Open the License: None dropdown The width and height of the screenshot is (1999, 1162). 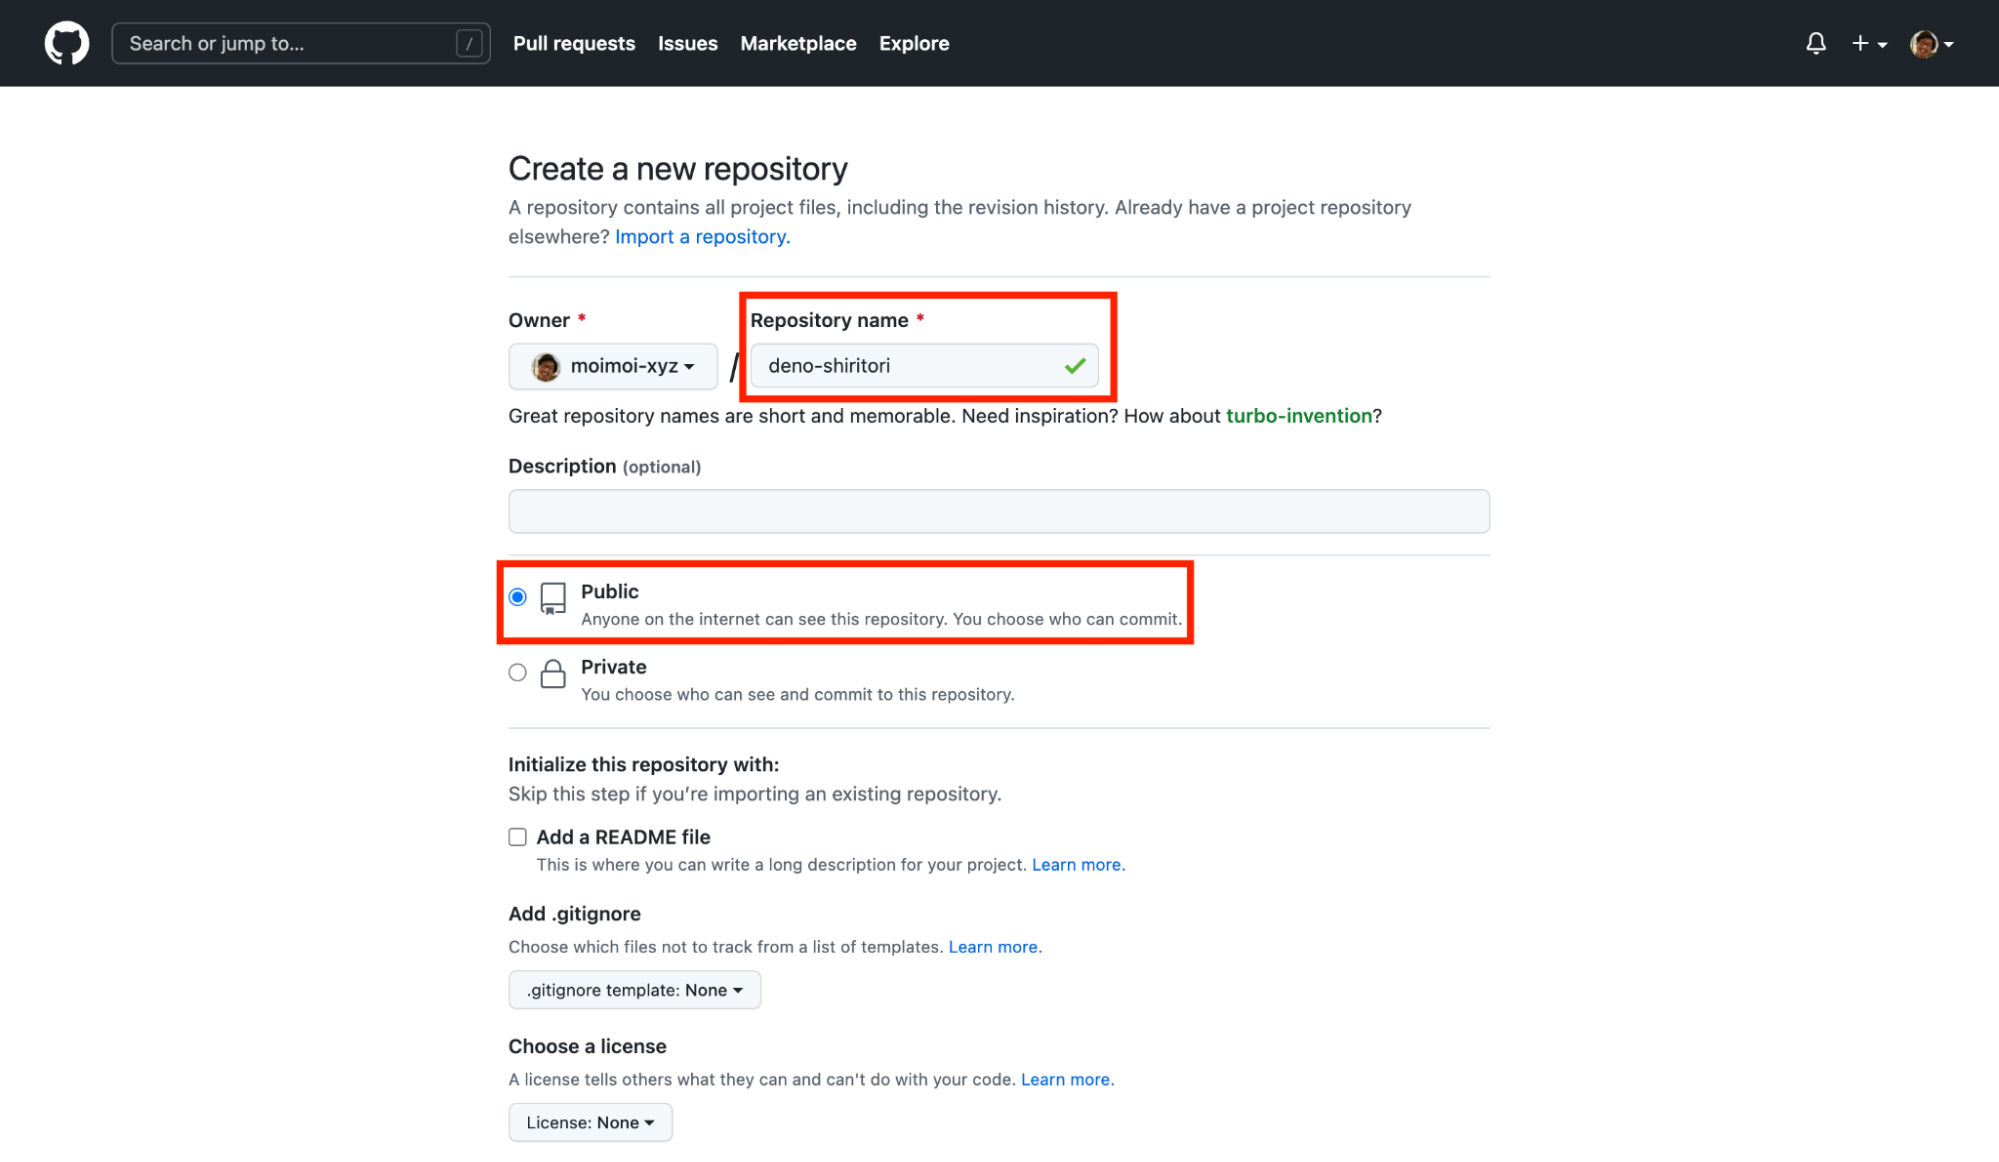coord(590,1122)
